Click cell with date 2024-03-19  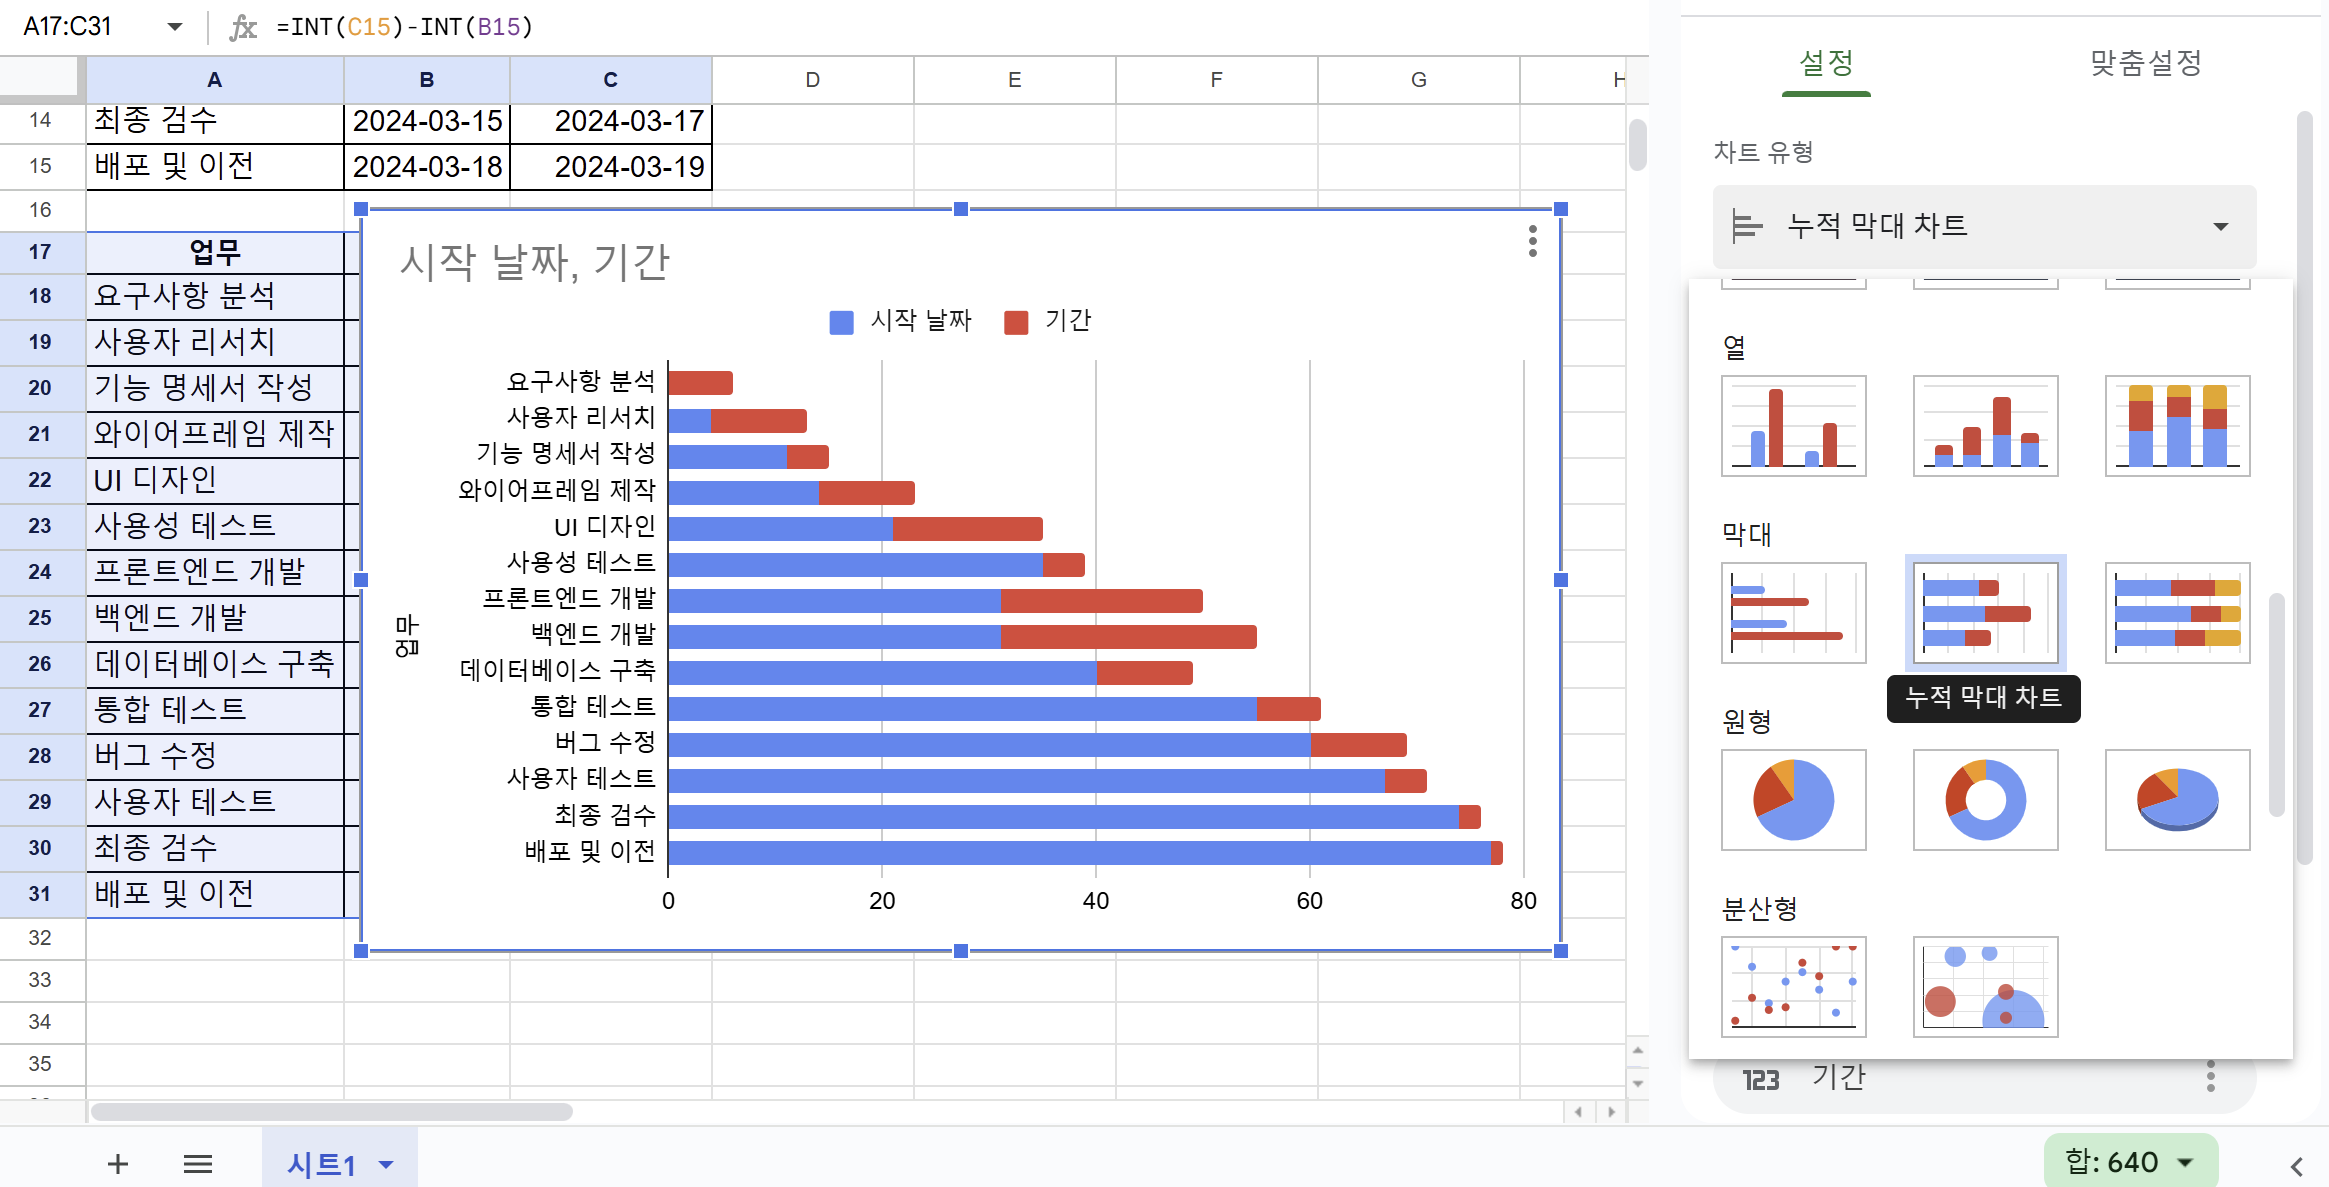611,166
